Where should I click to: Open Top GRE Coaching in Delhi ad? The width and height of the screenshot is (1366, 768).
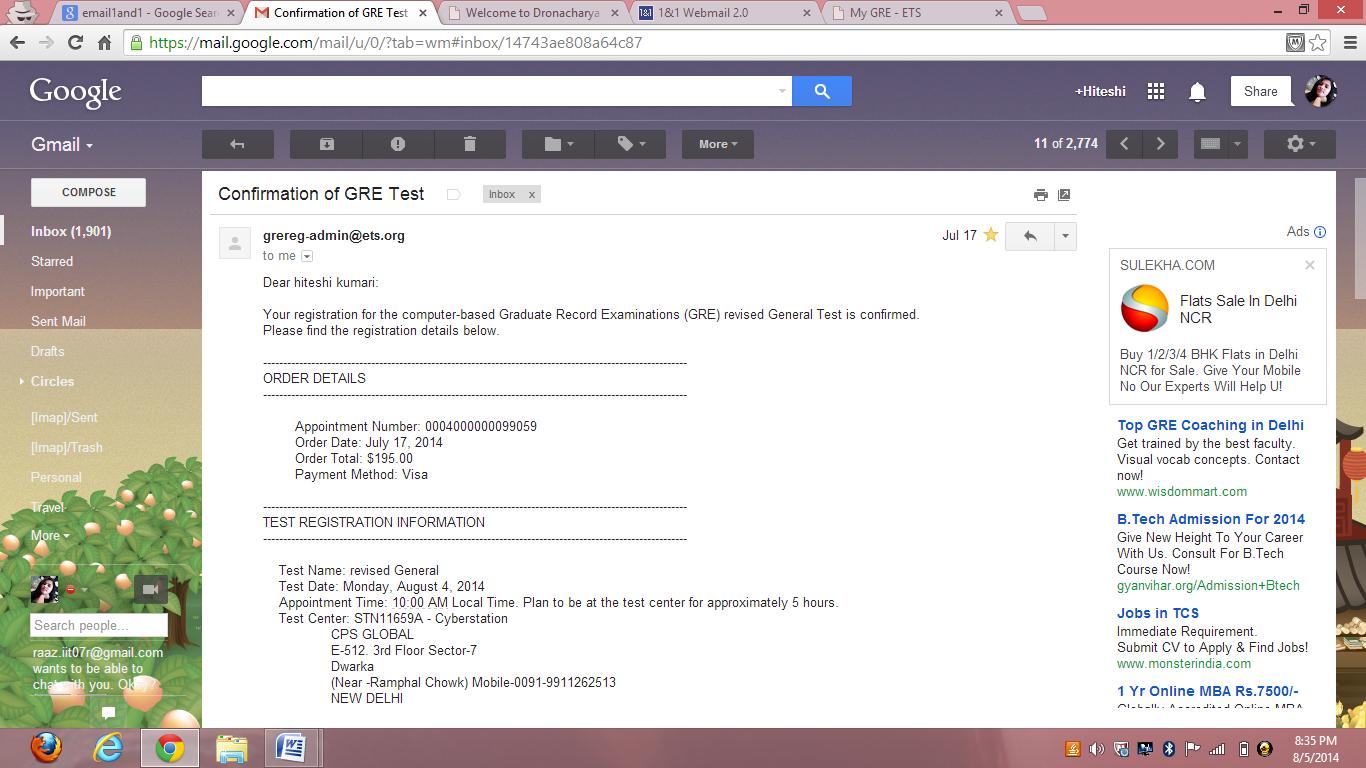point(1210,425)
